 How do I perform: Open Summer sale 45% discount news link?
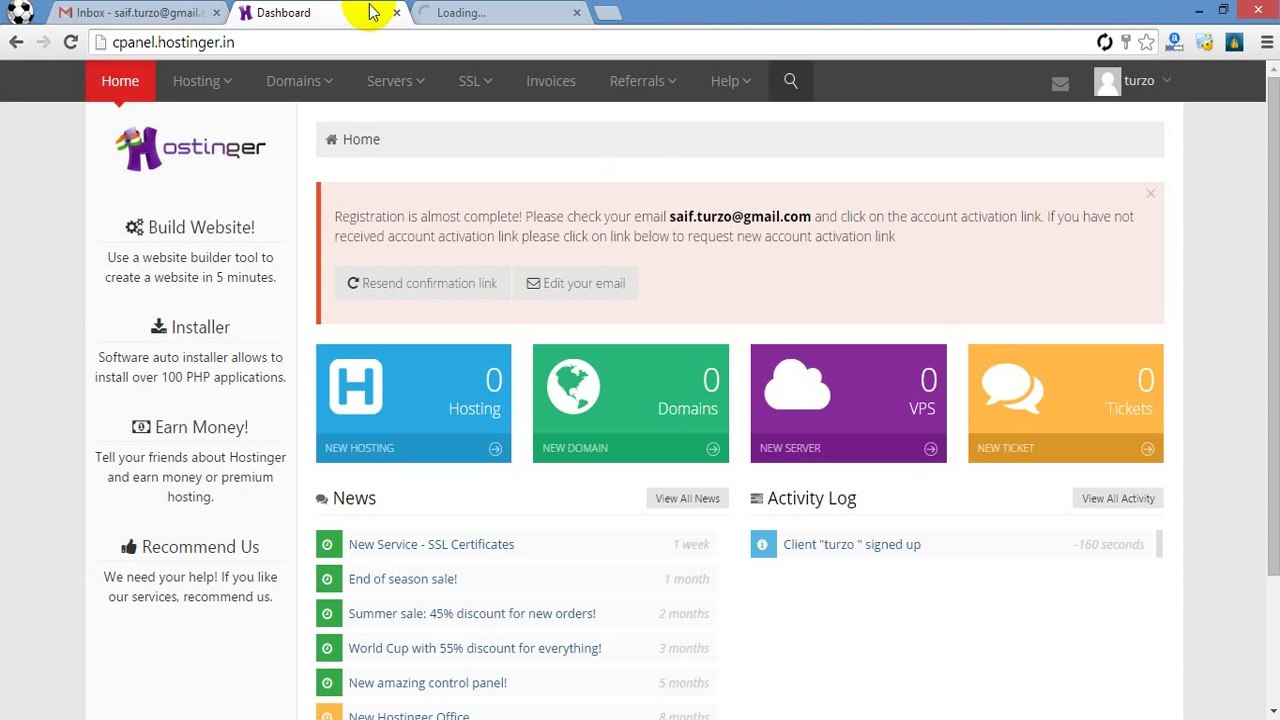[x=472, y=614]
